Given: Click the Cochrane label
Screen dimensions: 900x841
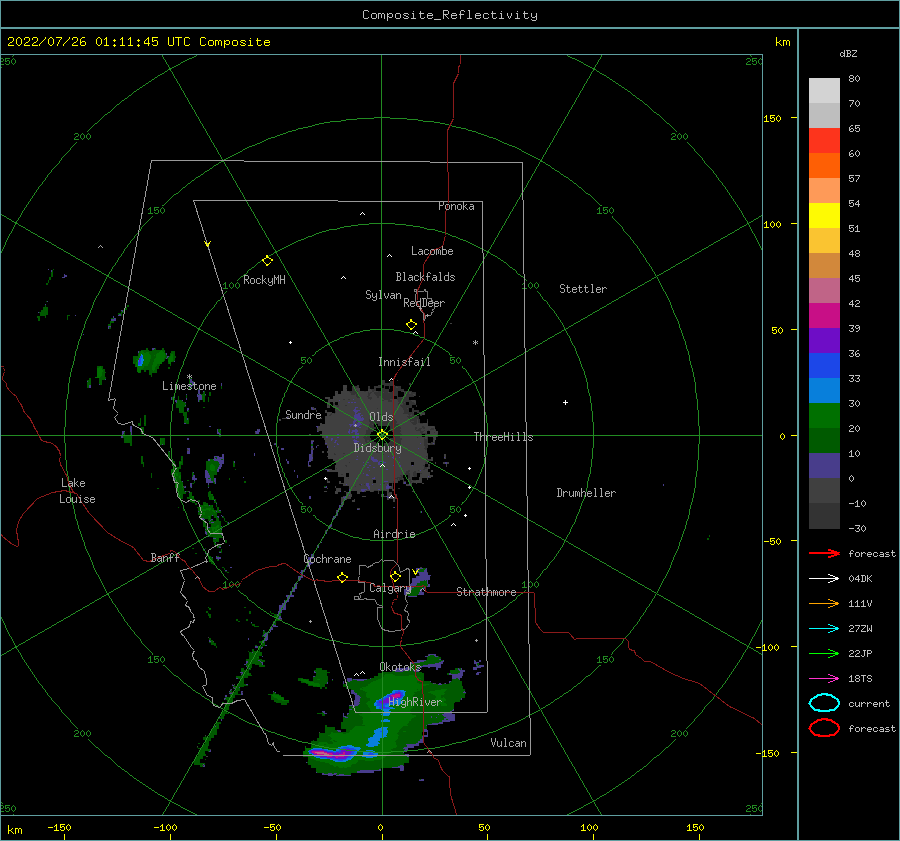Looking at the screenshot, I should pos(327,559).
